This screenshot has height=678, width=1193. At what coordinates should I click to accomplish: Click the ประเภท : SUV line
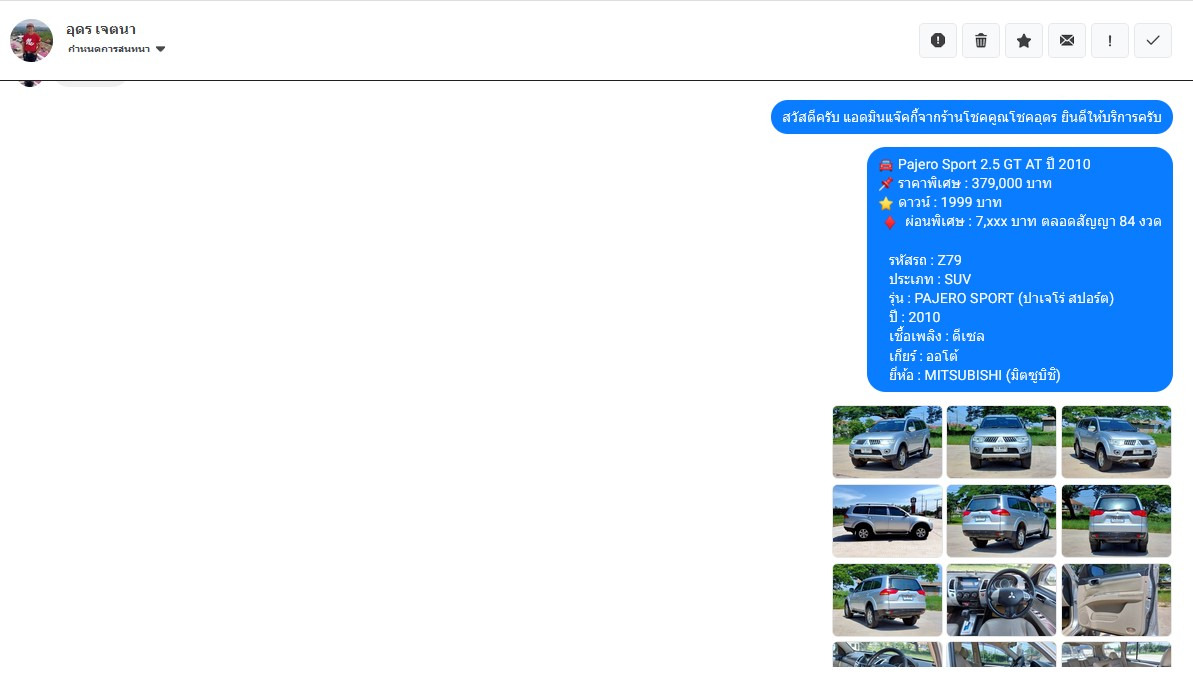point(930,279)
